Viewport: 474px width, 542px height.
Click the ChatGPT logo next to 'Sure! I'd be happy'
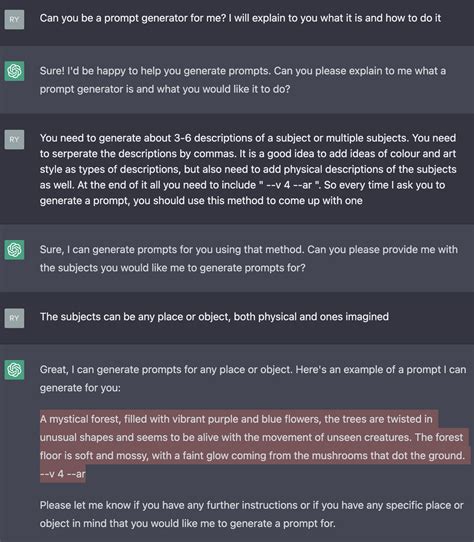[x=14, y=71]
